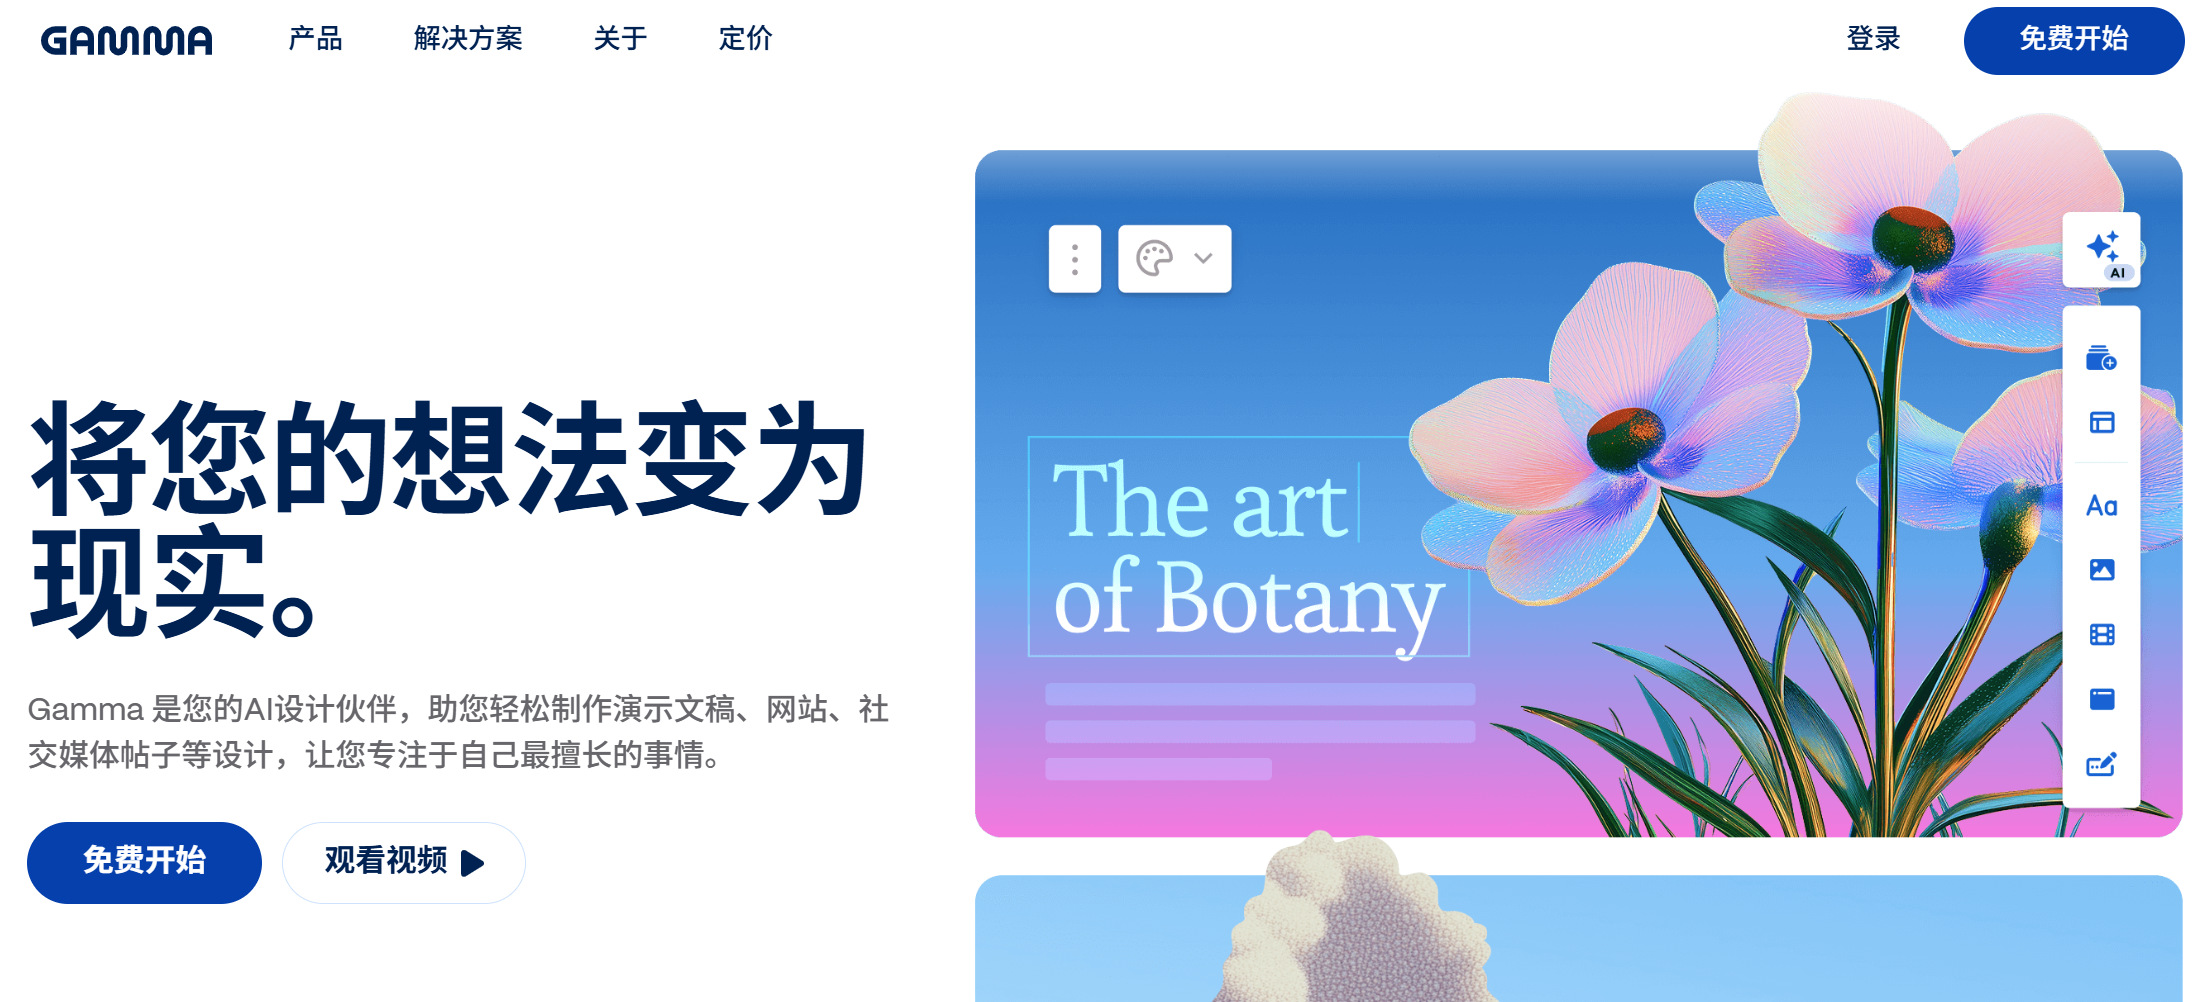Click the AI sparkle icon in sidebar
This screenshot has width=2199, height=1002.
click(x=2101, y=250)
